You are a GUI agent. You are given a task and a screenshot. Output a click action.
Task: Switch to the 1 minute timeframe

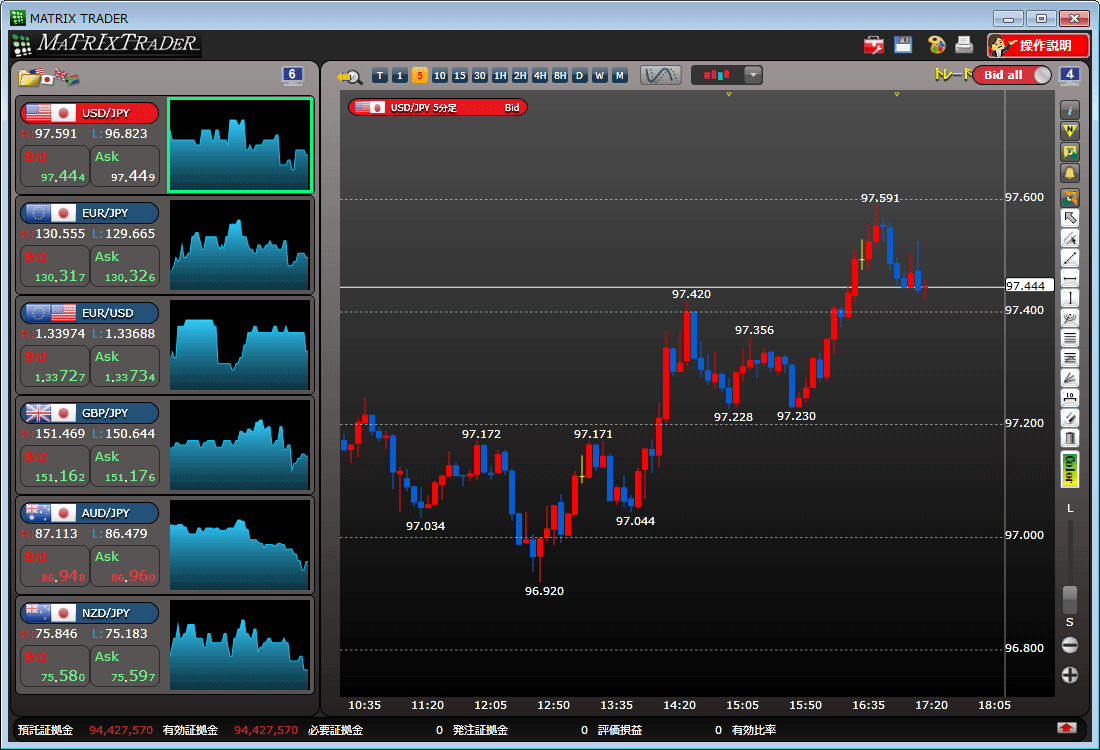pyautogui.click(x=400, y=76)
